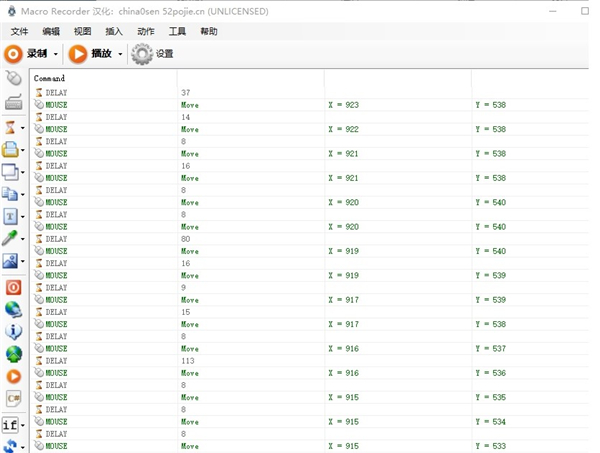The height and width of the screenshot is (453, 600).
Task: Open the 文件 file menu
Action: 19,32
